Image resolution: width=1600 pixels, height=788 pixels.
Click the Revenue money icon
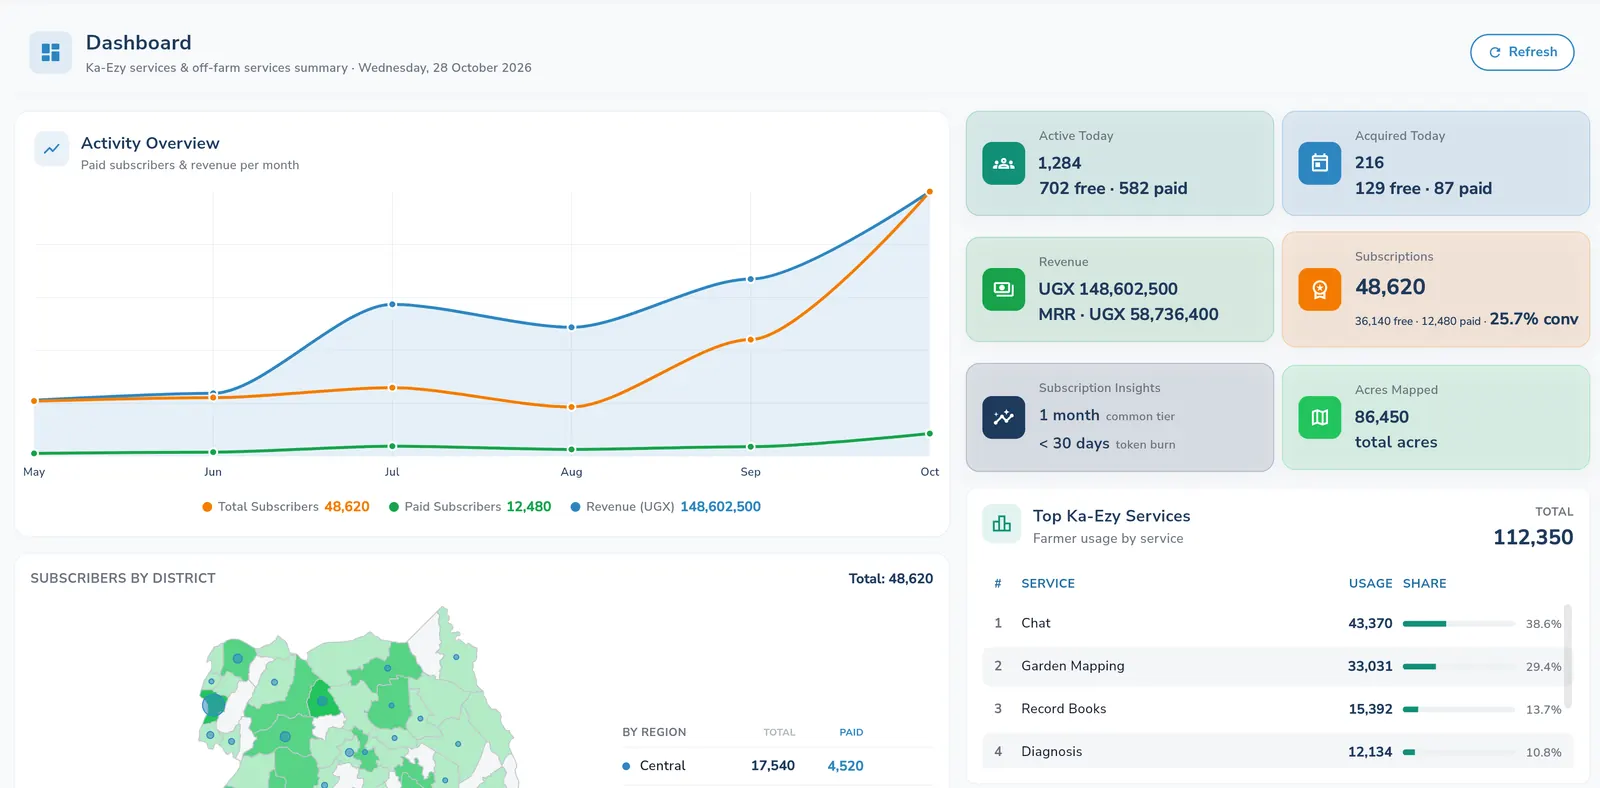click(1003, 289)
